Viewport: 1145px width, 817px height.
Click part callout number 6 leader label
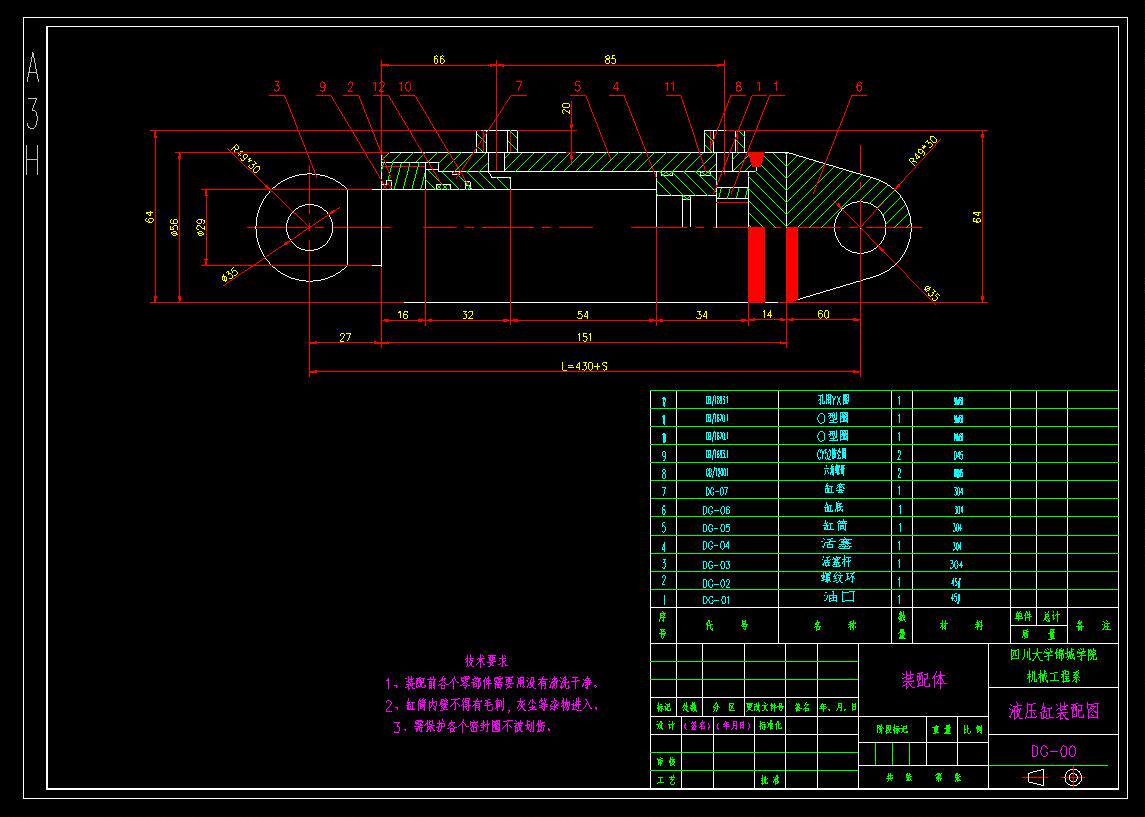click(x=859, y=86)
